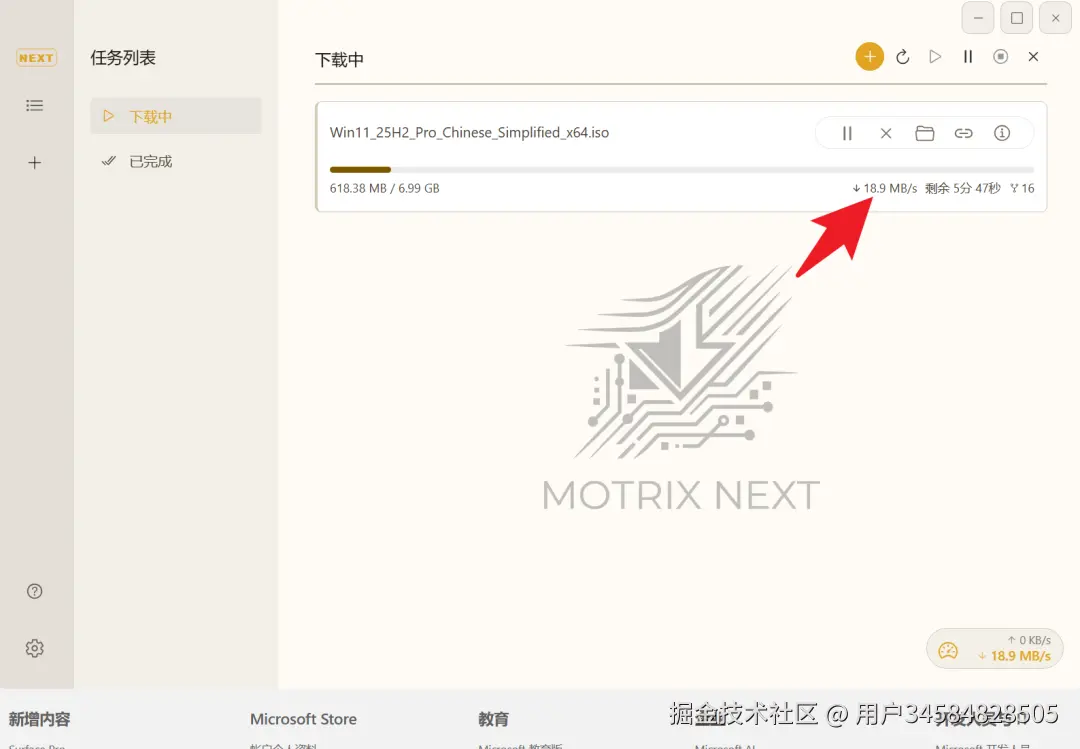The image size is (1080, 749).
Task: Click the orange add task button
Action: [870, 57]
